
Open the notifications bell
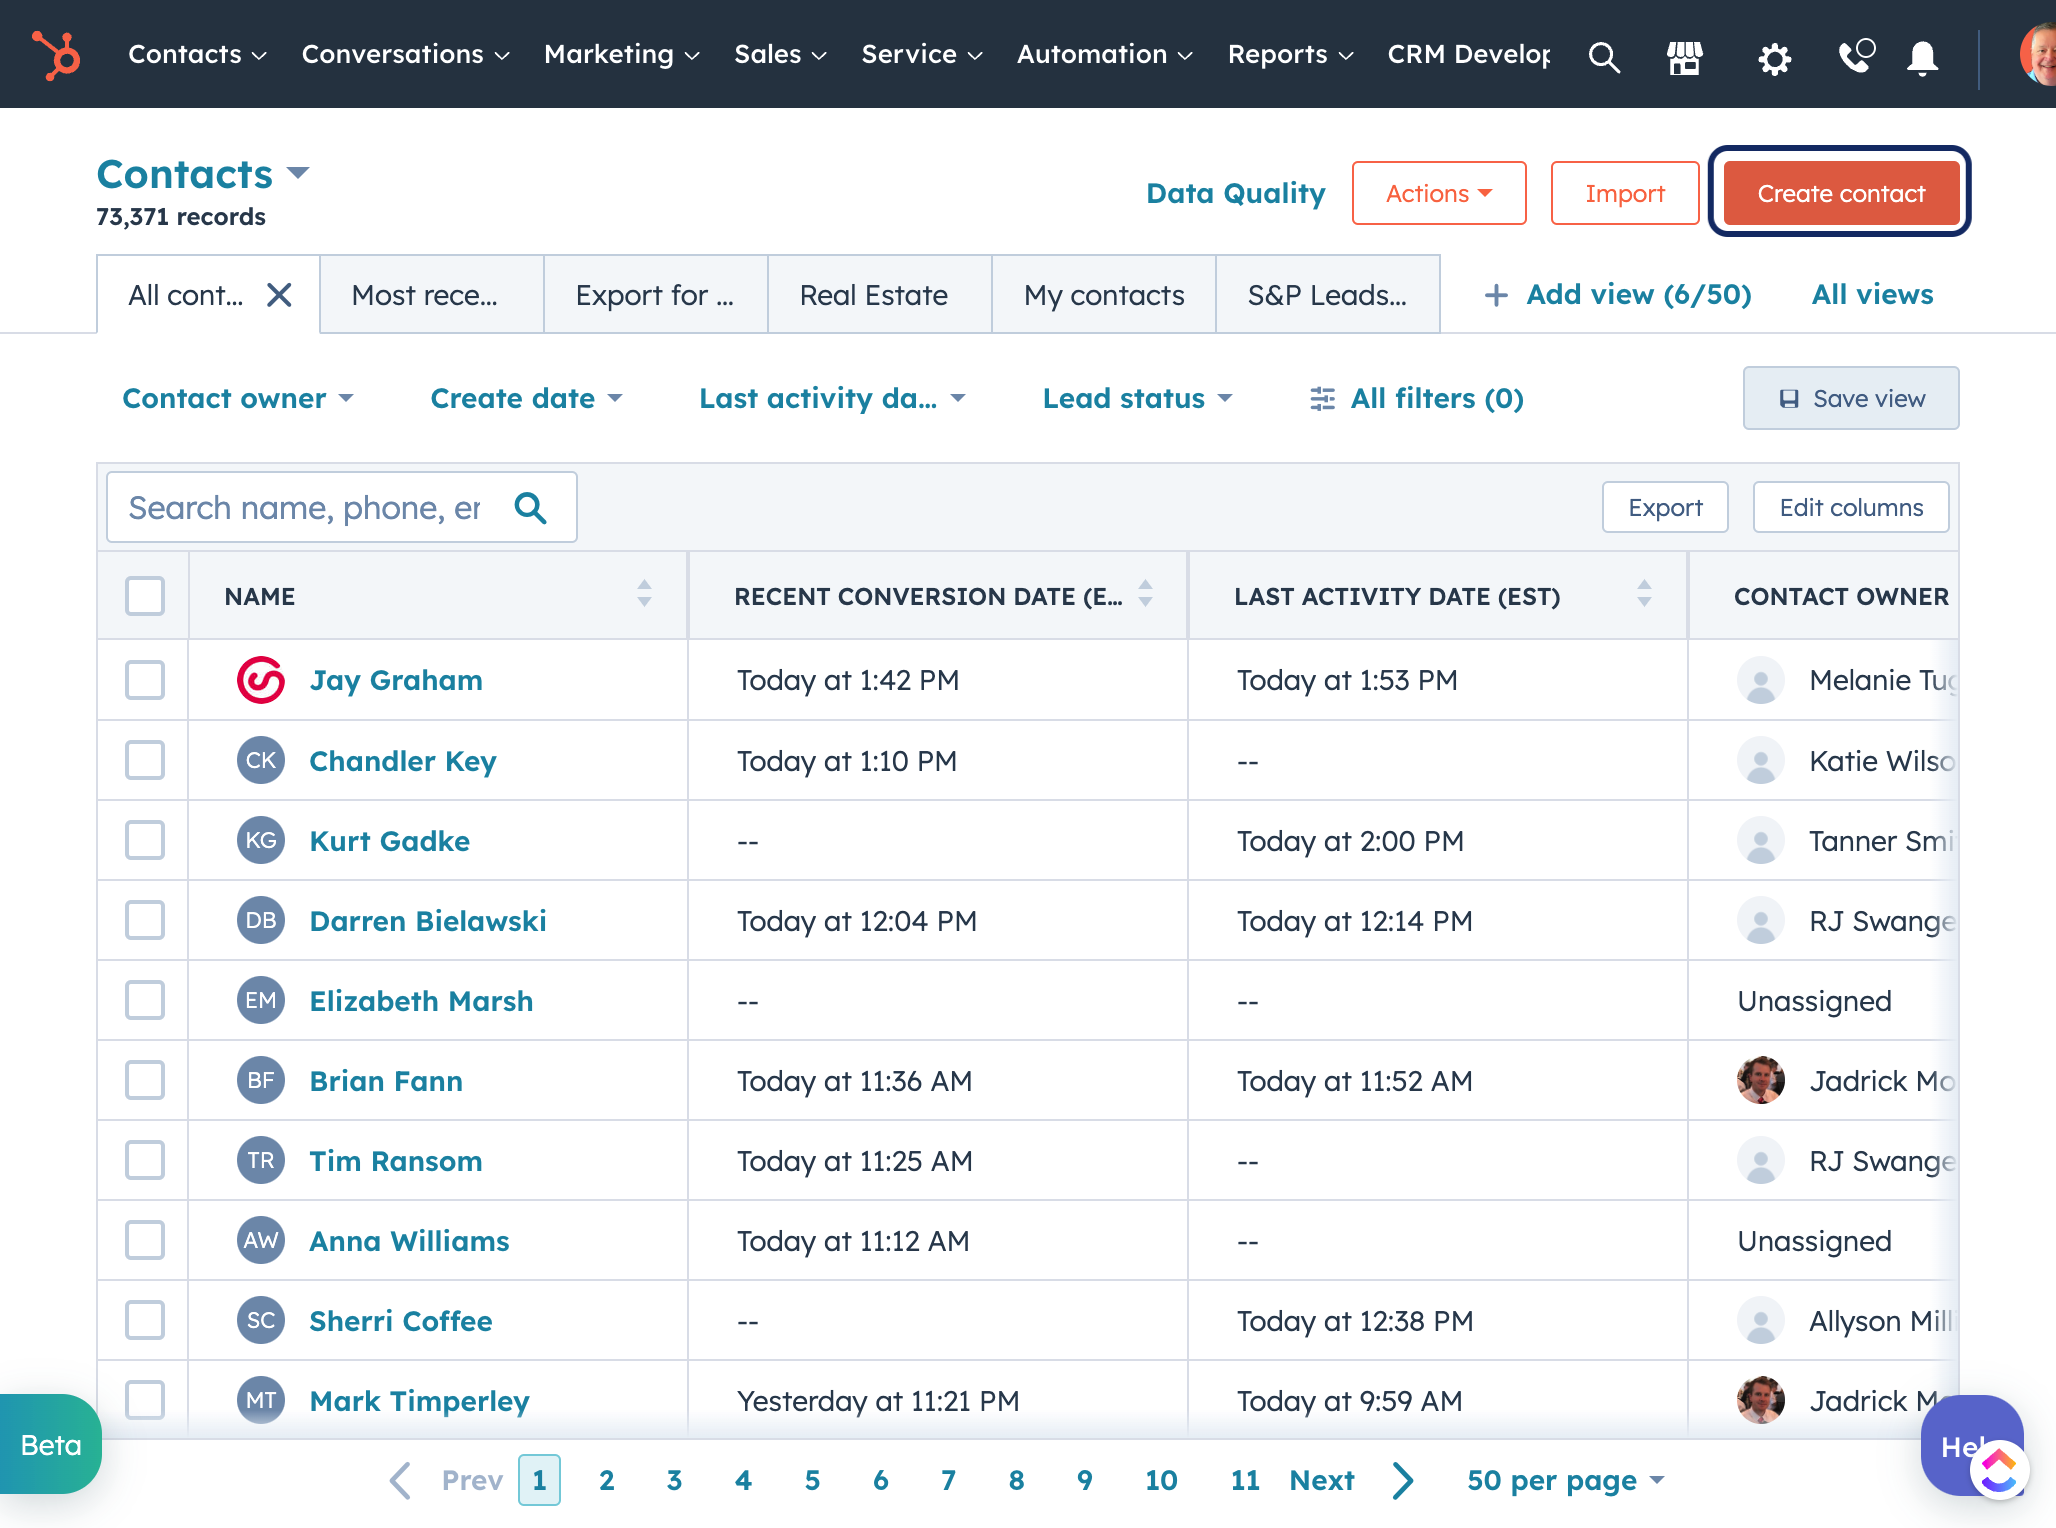(x=1922, y=57)
